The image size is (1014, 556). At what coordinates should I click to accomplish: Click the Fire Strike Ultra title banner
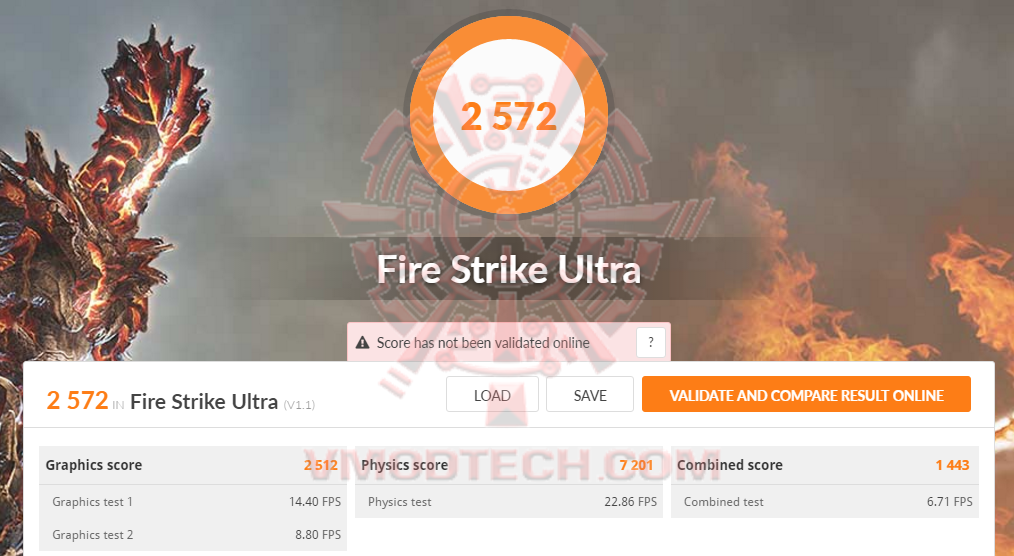[509, 269]
